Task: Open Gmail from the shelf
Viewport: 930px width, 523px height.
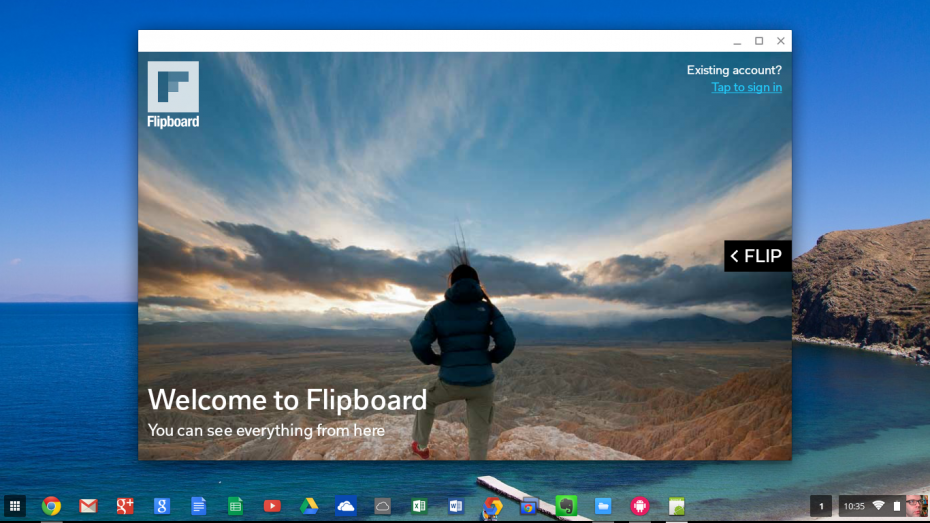Action: 88,506
